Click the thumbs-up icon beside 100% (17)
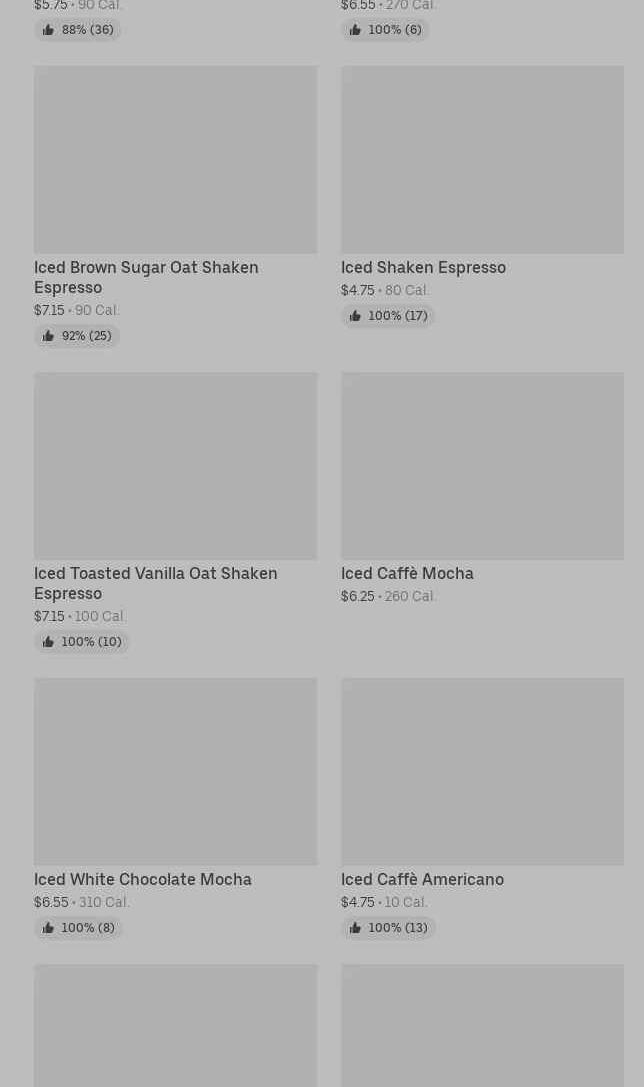The height and width of the screenshot is (1087, 644). 355,316
